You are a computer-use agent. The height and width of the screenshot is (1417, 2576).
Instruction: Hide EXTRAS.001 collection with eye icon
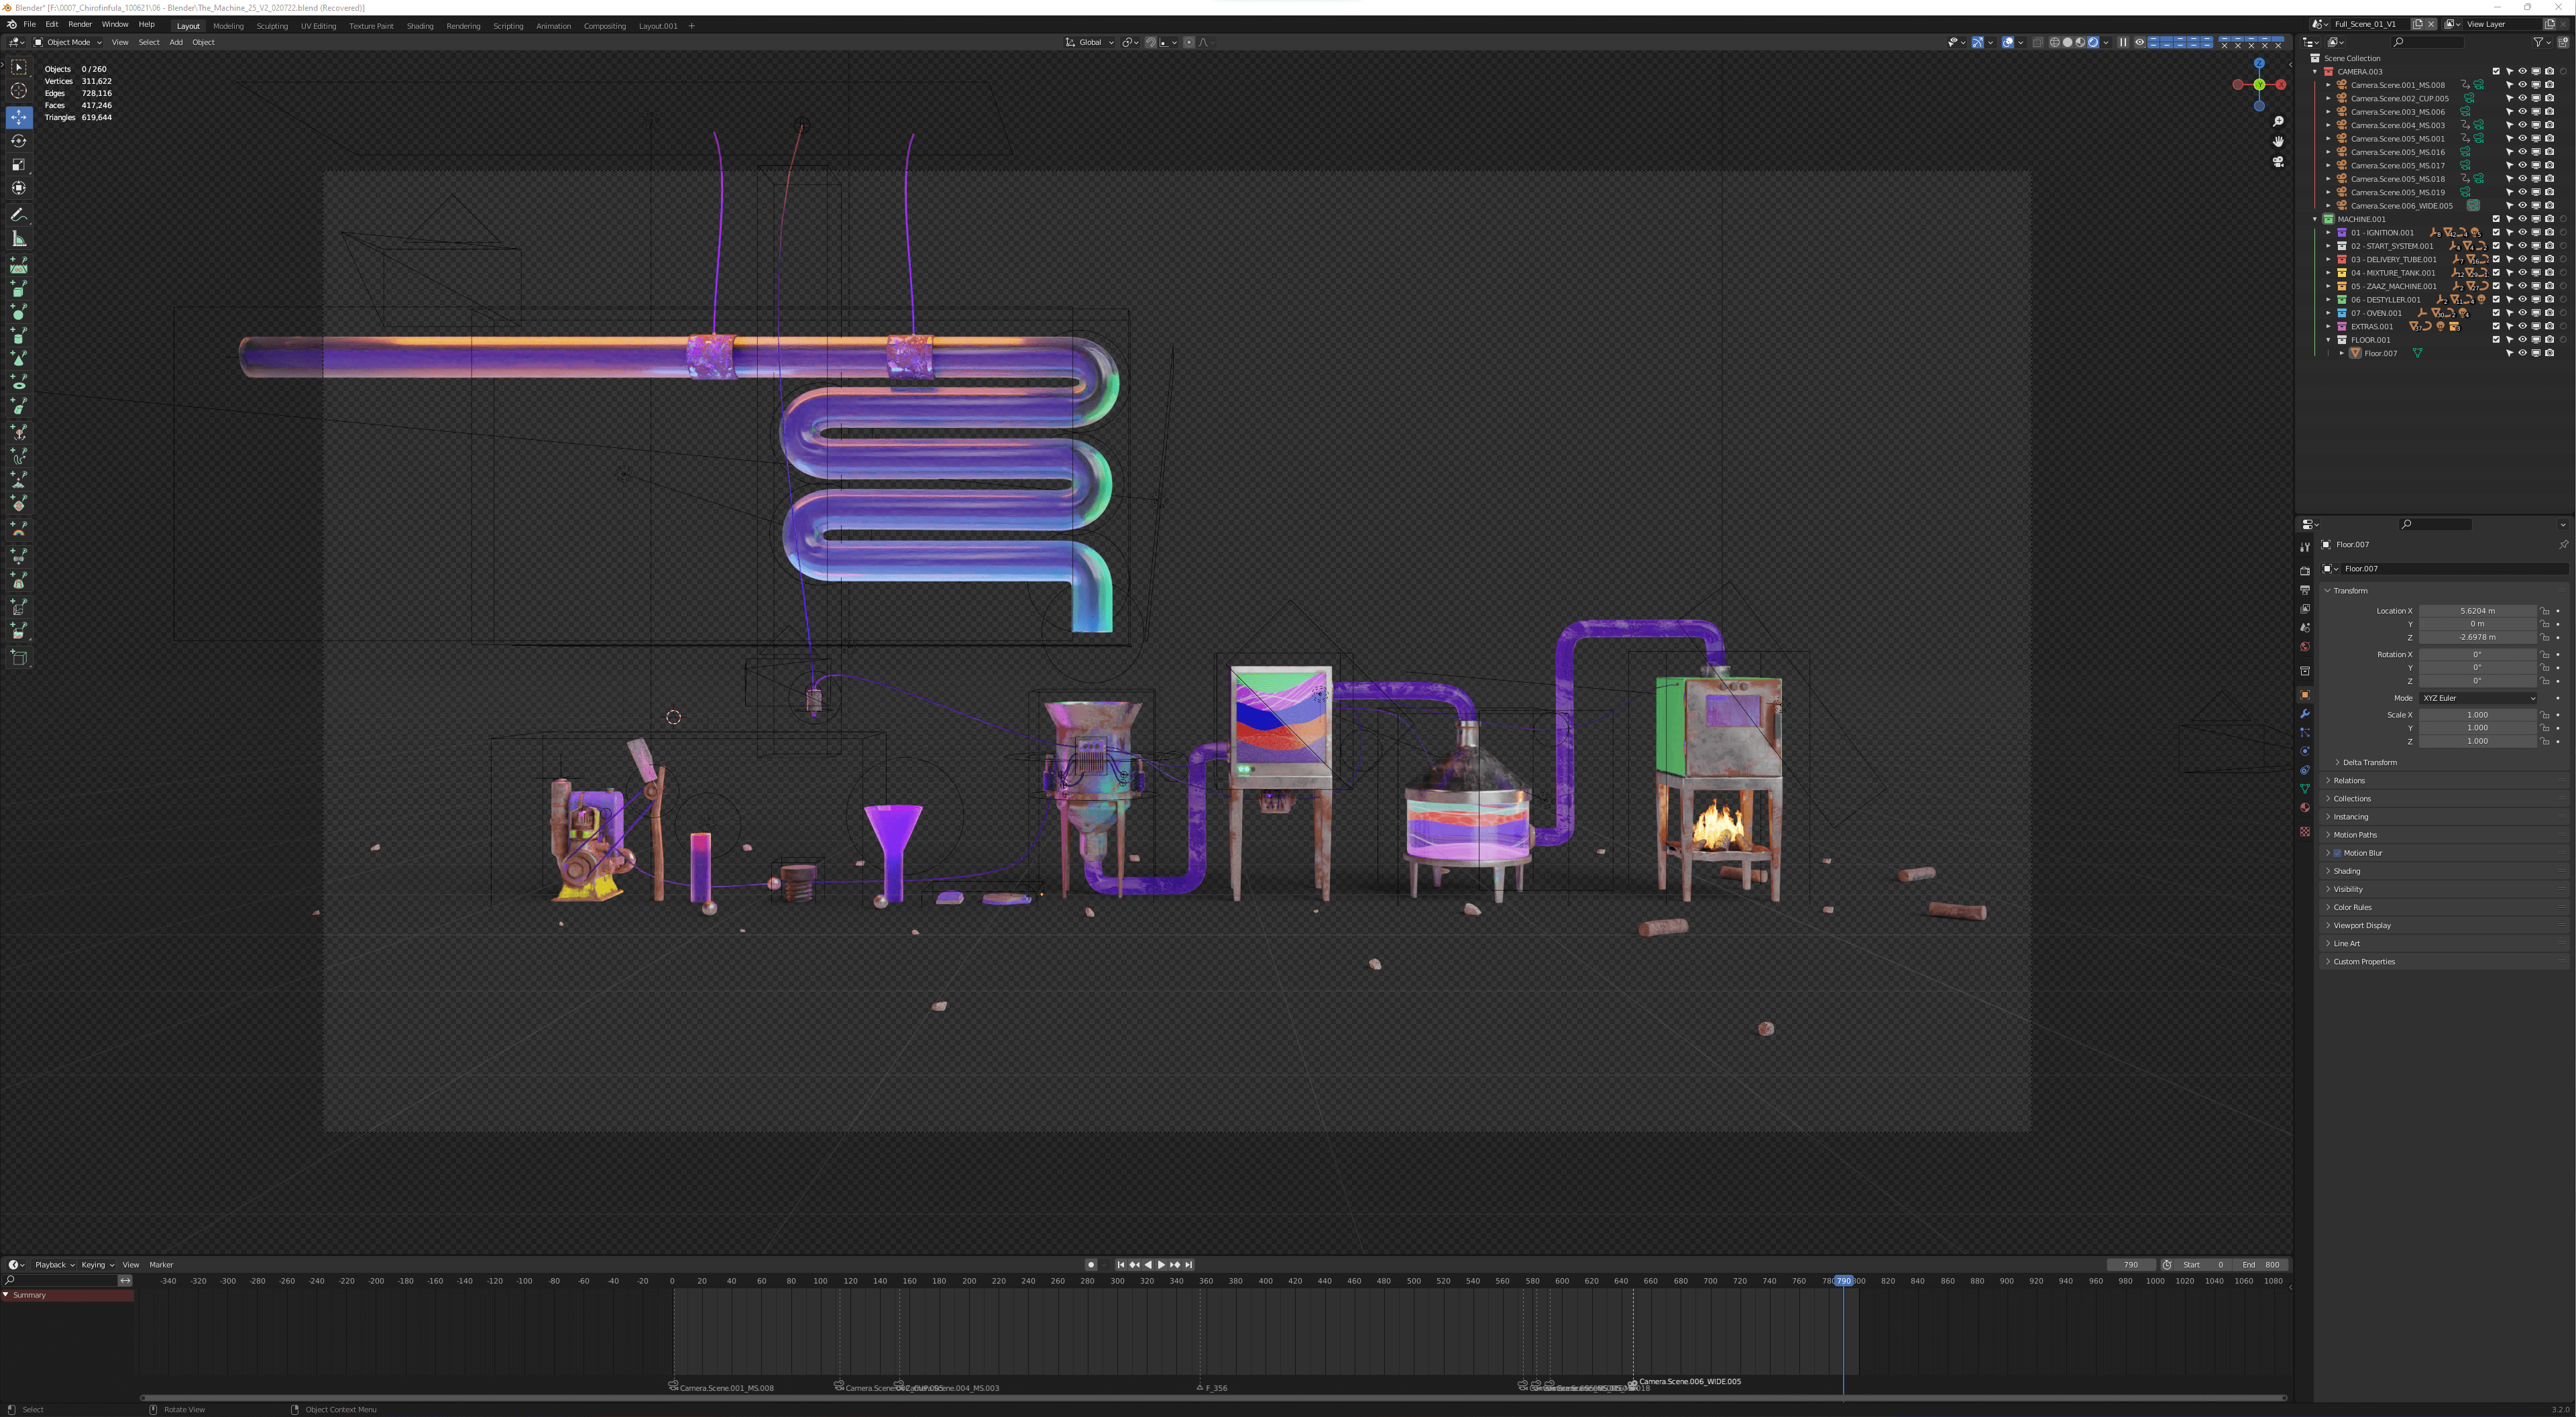[x=2522, y=326]
